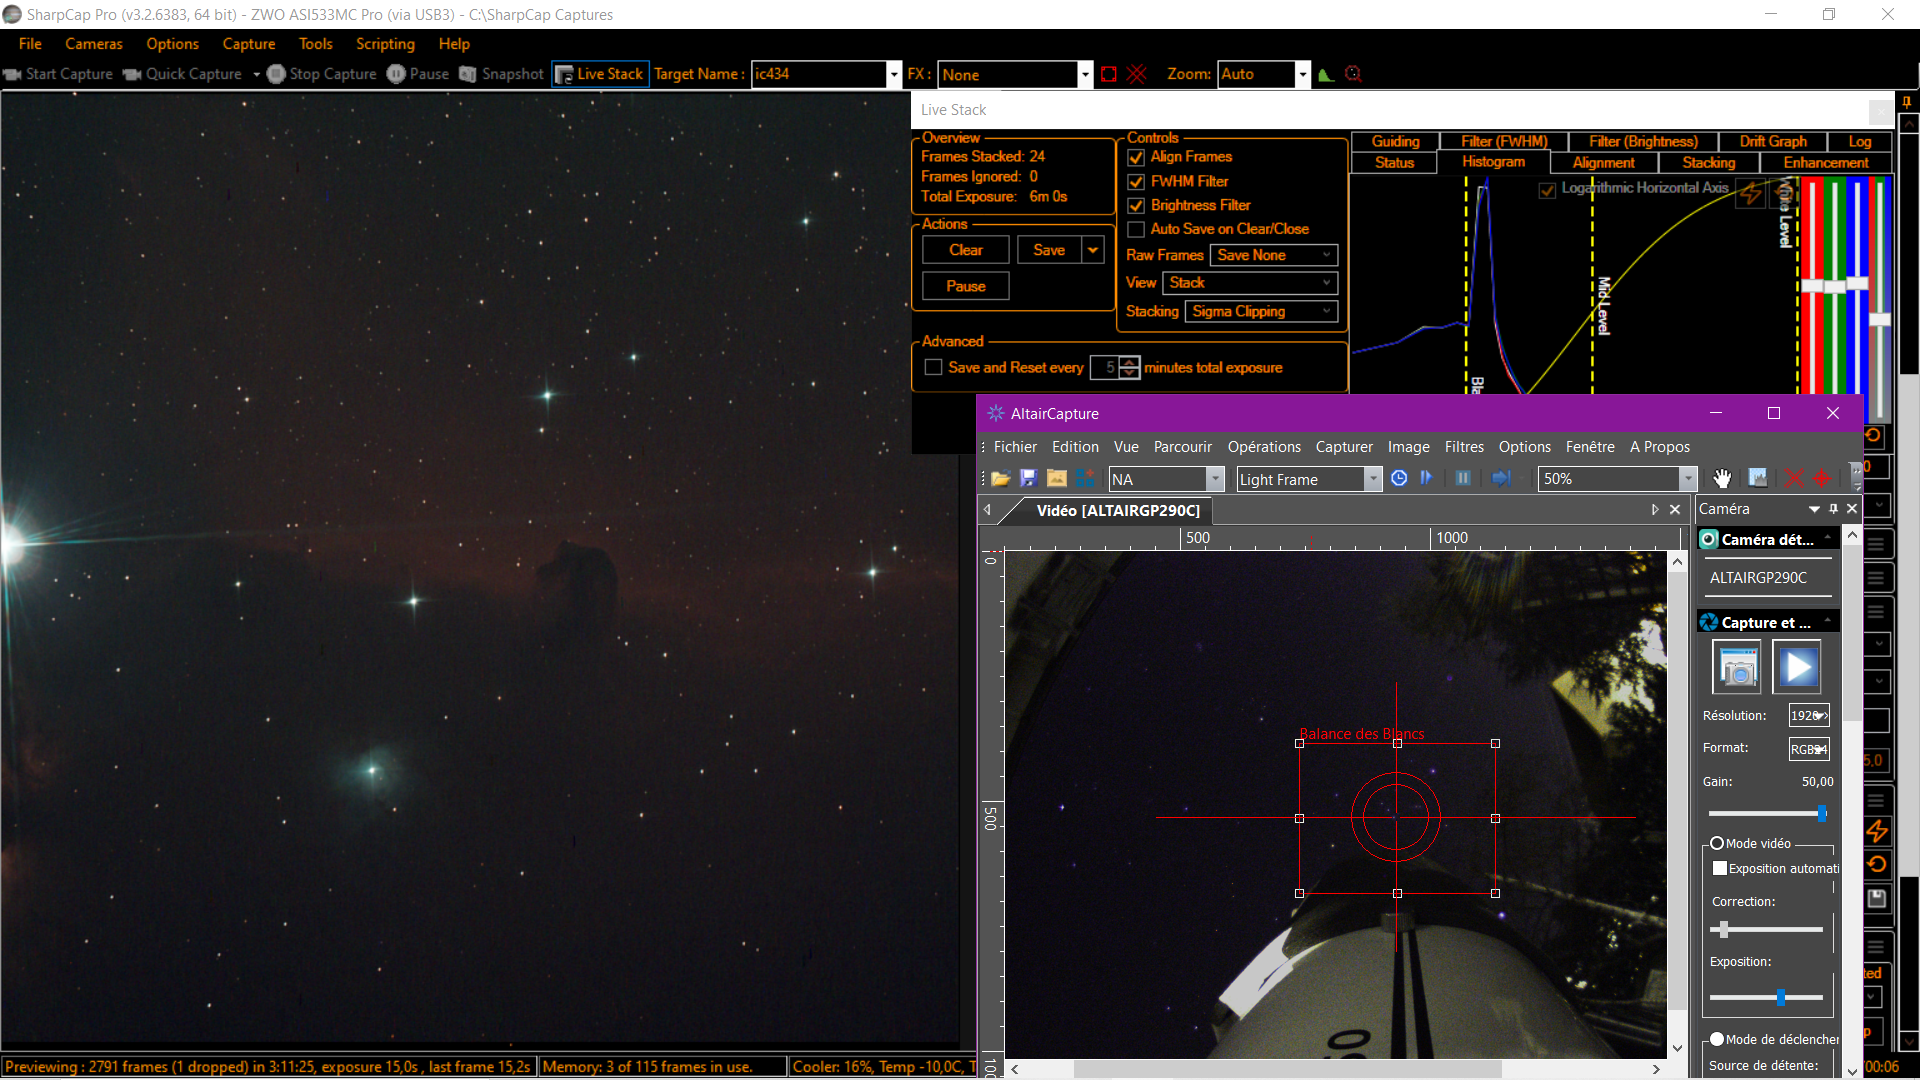
Task: Toggle the Live Stack toolbar button
Action: tap(600, 74)
